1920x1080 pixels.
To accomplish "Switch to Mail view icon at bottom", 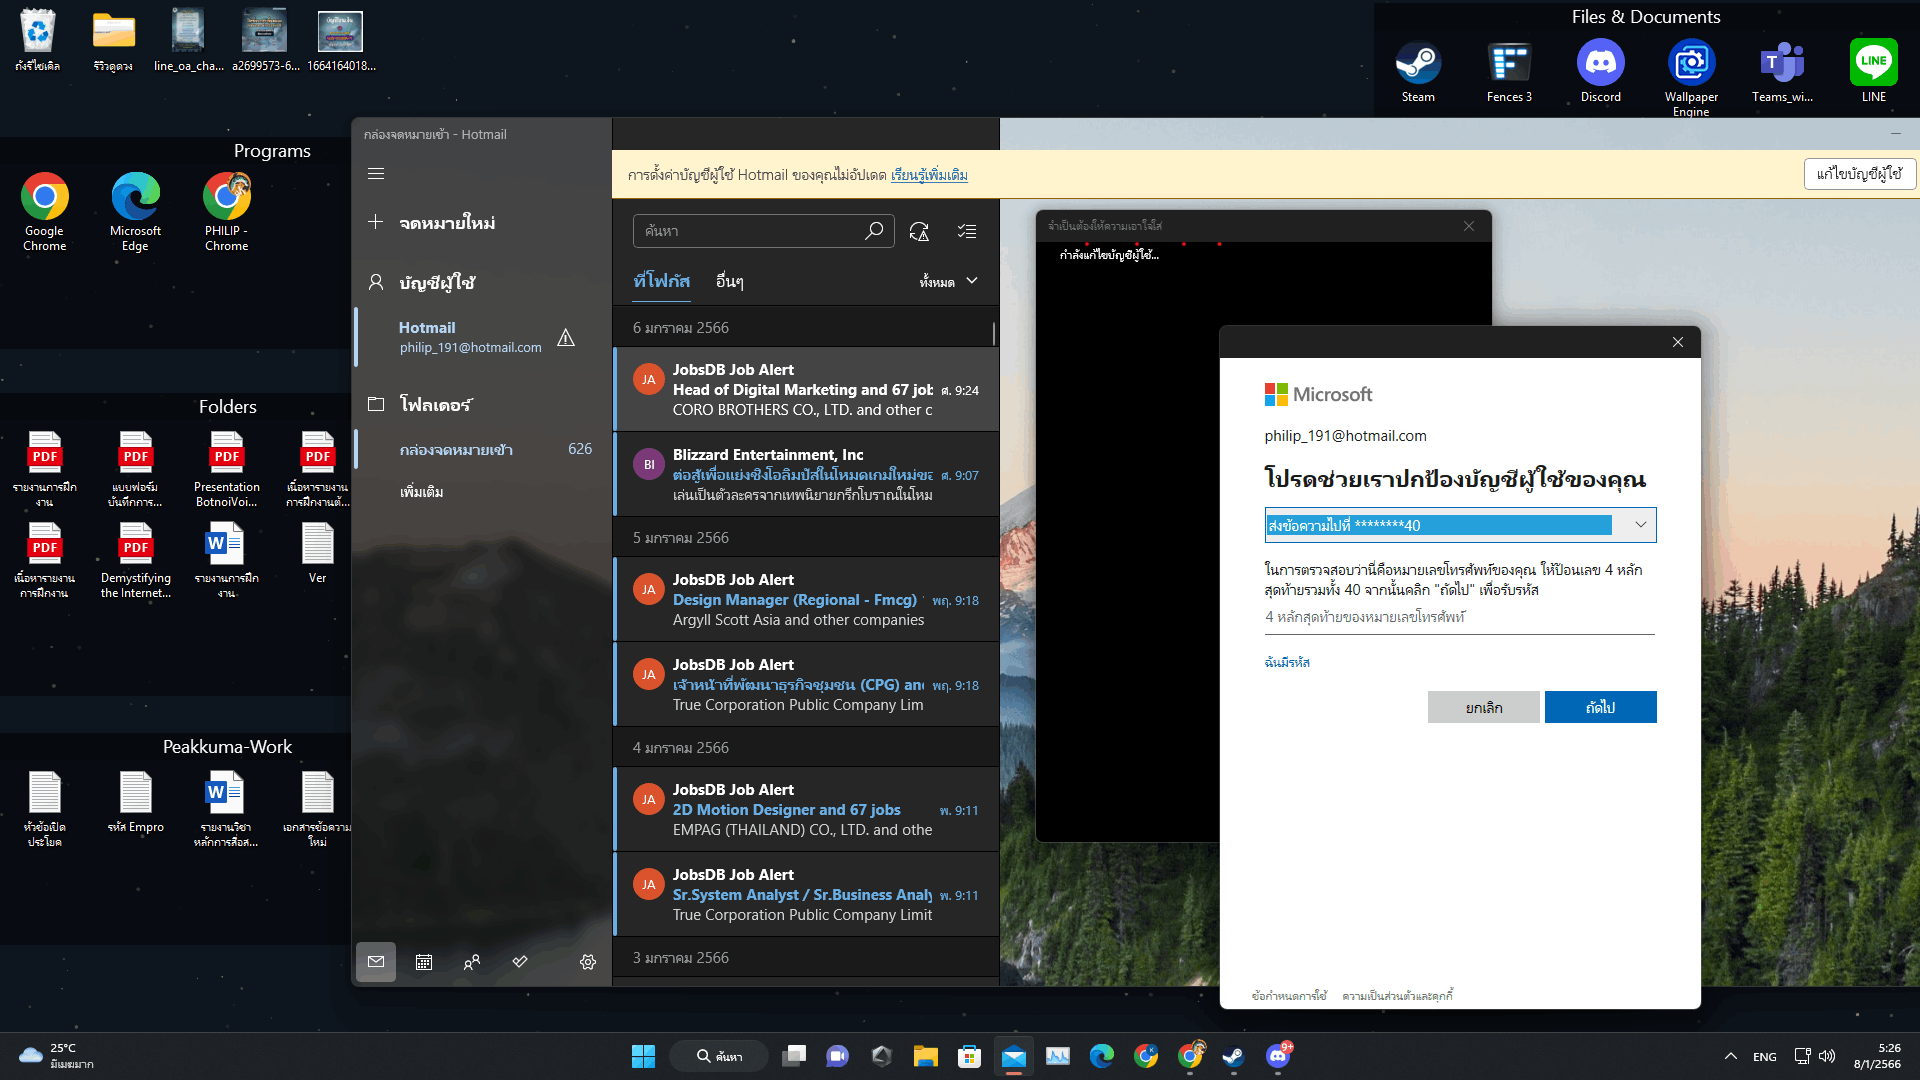I will pyautogui.click(x=376, y=961).
